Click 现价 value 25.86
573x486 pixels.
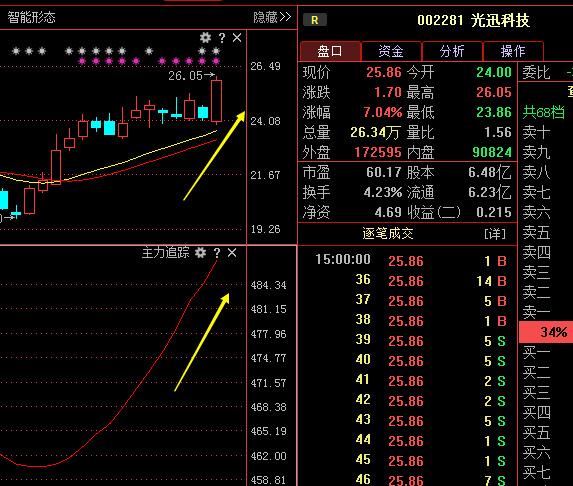(x=384, y=72)
